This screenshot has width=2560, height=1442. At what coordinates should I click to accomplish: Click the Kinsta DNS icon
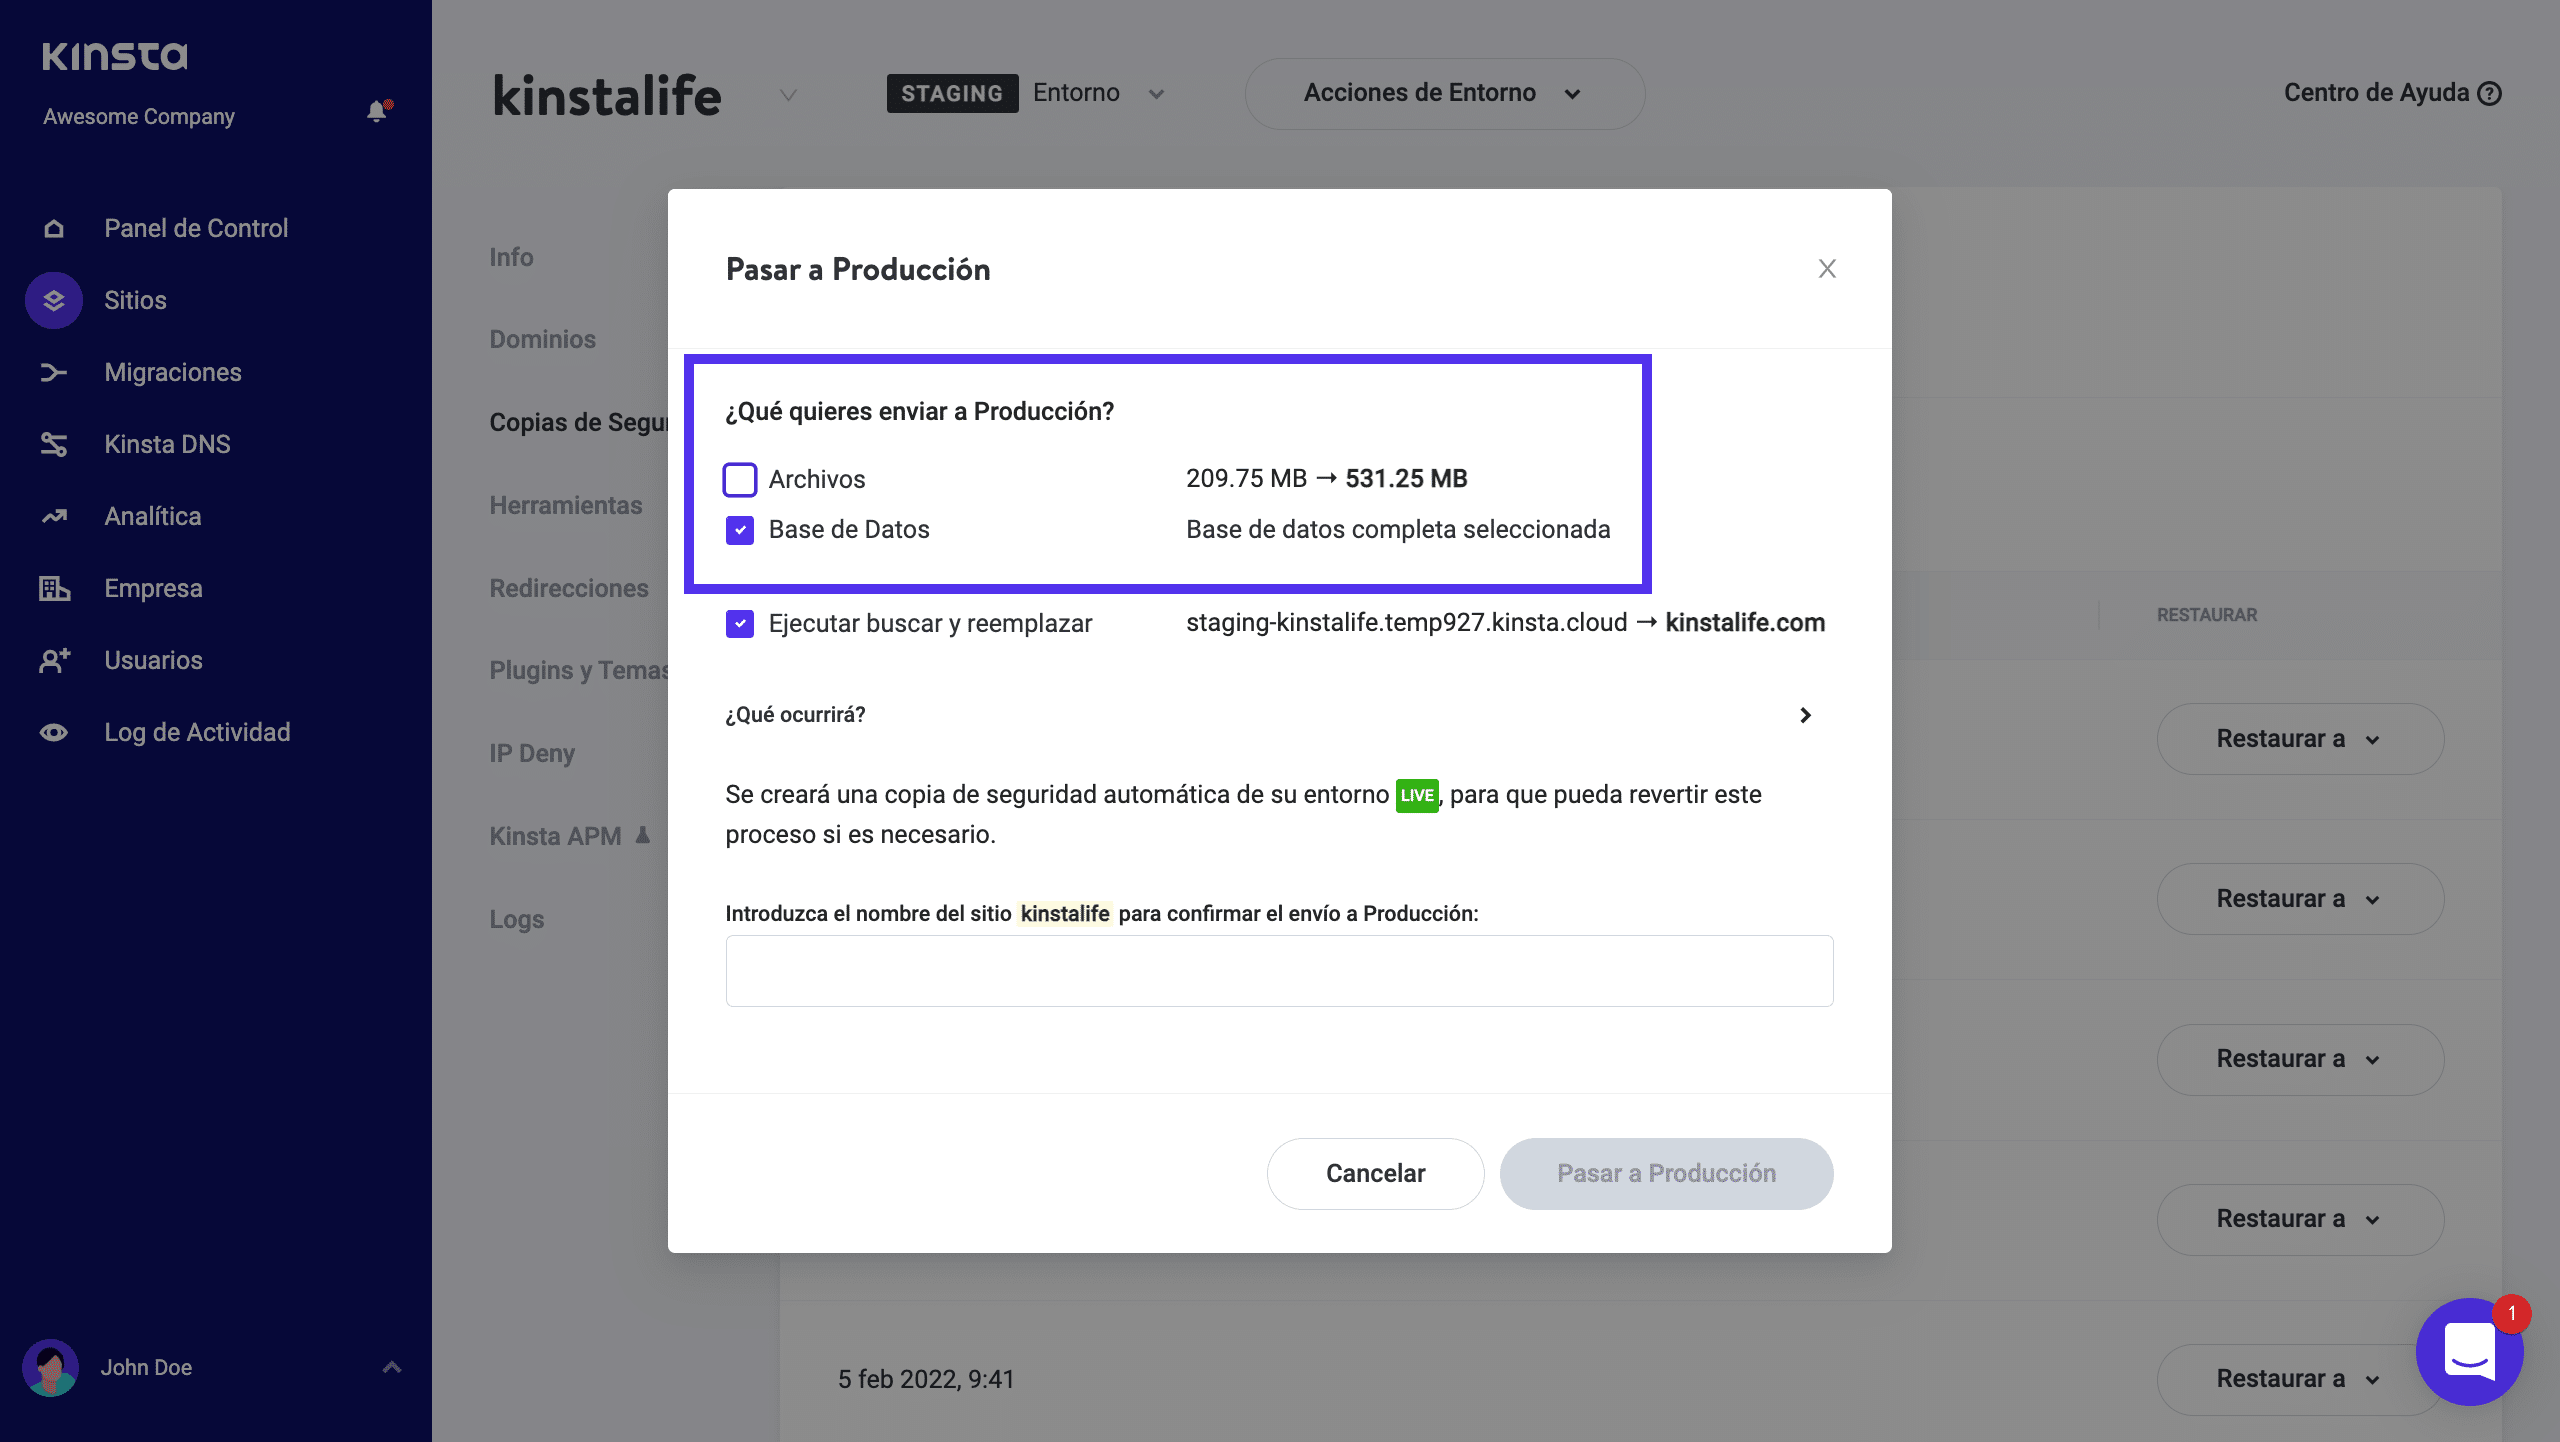(x=54, y=445)
